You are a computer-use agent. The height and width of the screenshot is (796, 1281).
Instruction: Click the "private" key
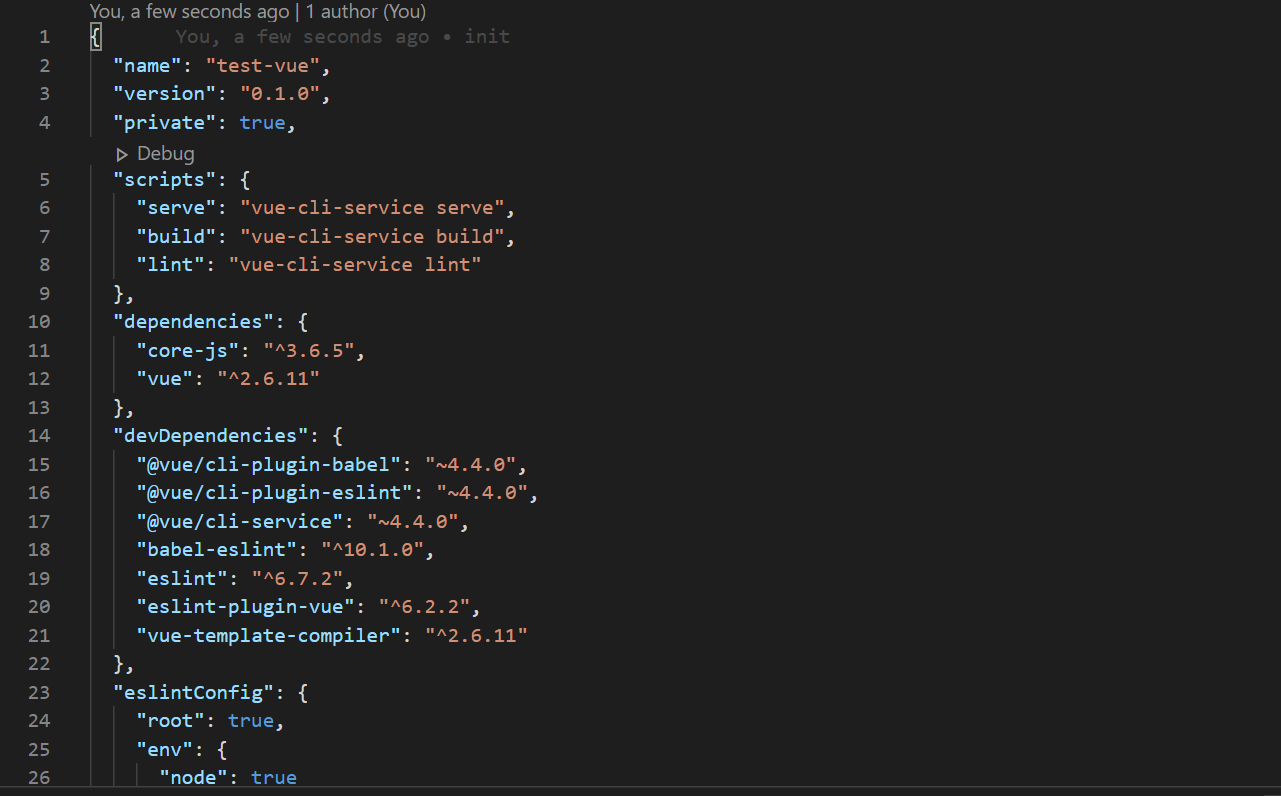click(x=165, y=123)
